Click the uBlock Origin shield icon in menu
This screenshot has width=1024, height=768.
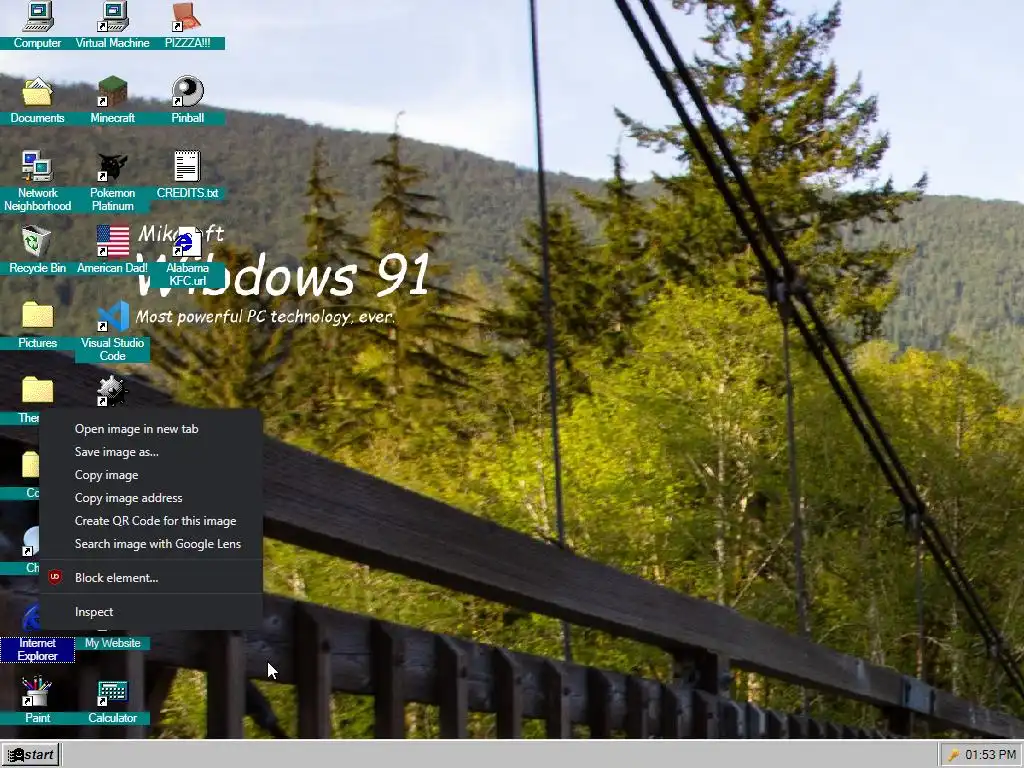click(x=56, y=577)
